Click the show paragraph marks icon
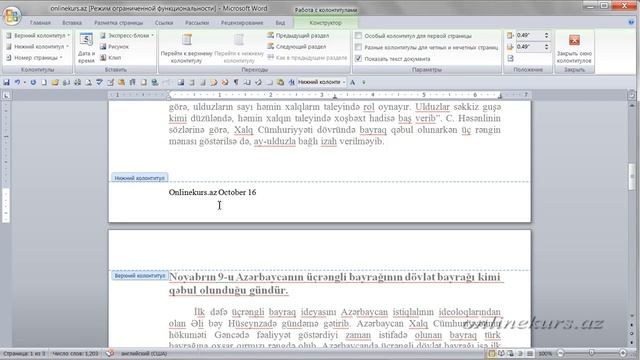The width and height of the screenshot is (640, 360). [x=236, y=82]
